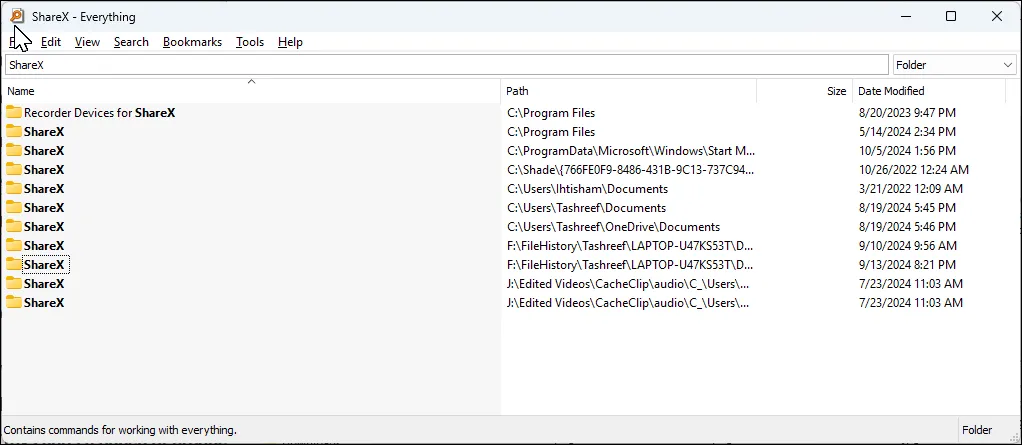1022x445 pixels.
Task: Click path C:\ProgramData\Microsoft\Windows\Start M...
Action: pyautogui.click(x=631, y=151)
